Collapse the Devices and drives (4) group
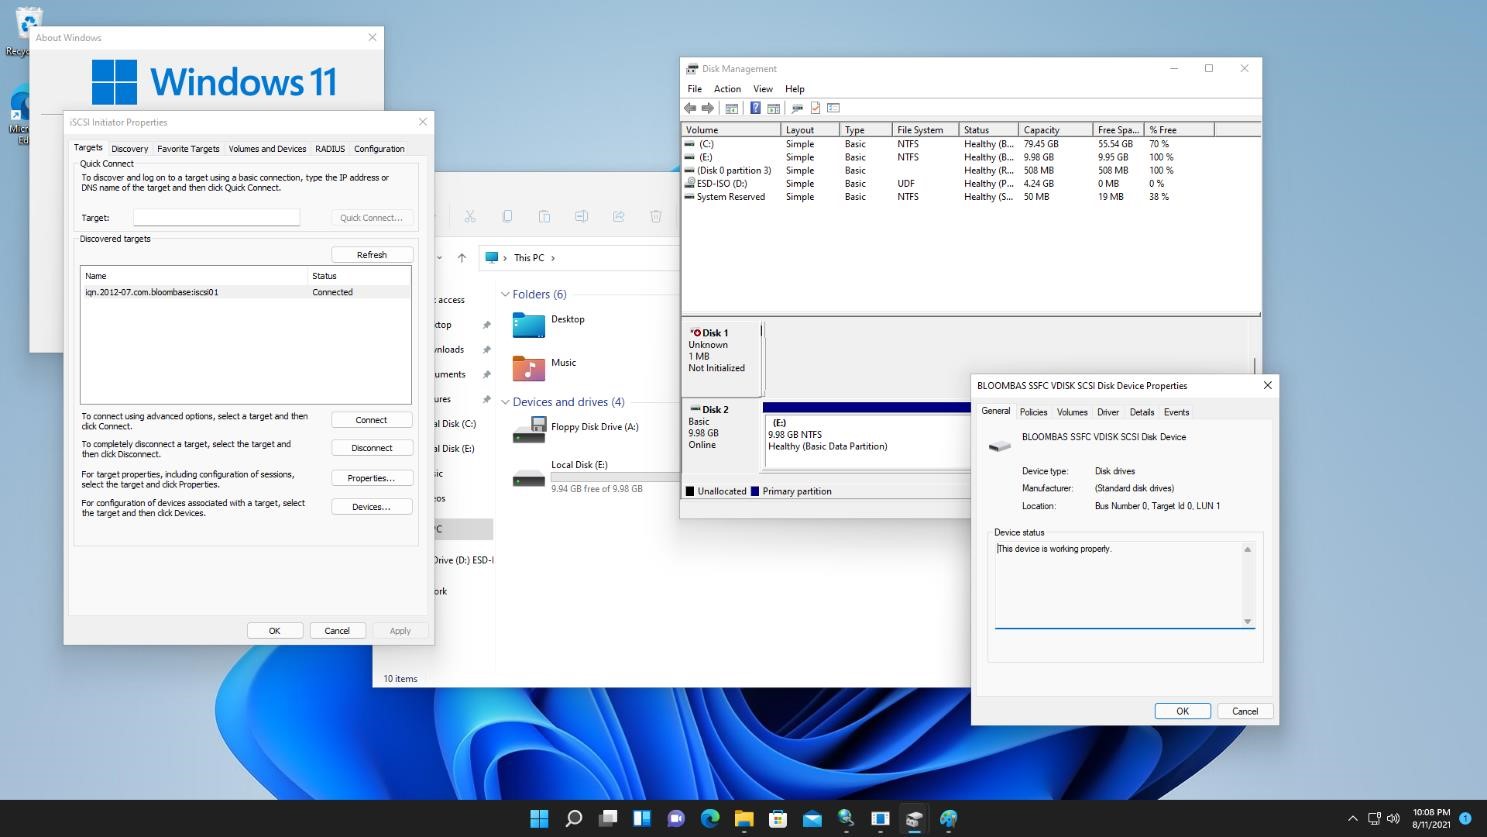The height and width of the screenshot is (837, 1487). click(x=505, y=402)
